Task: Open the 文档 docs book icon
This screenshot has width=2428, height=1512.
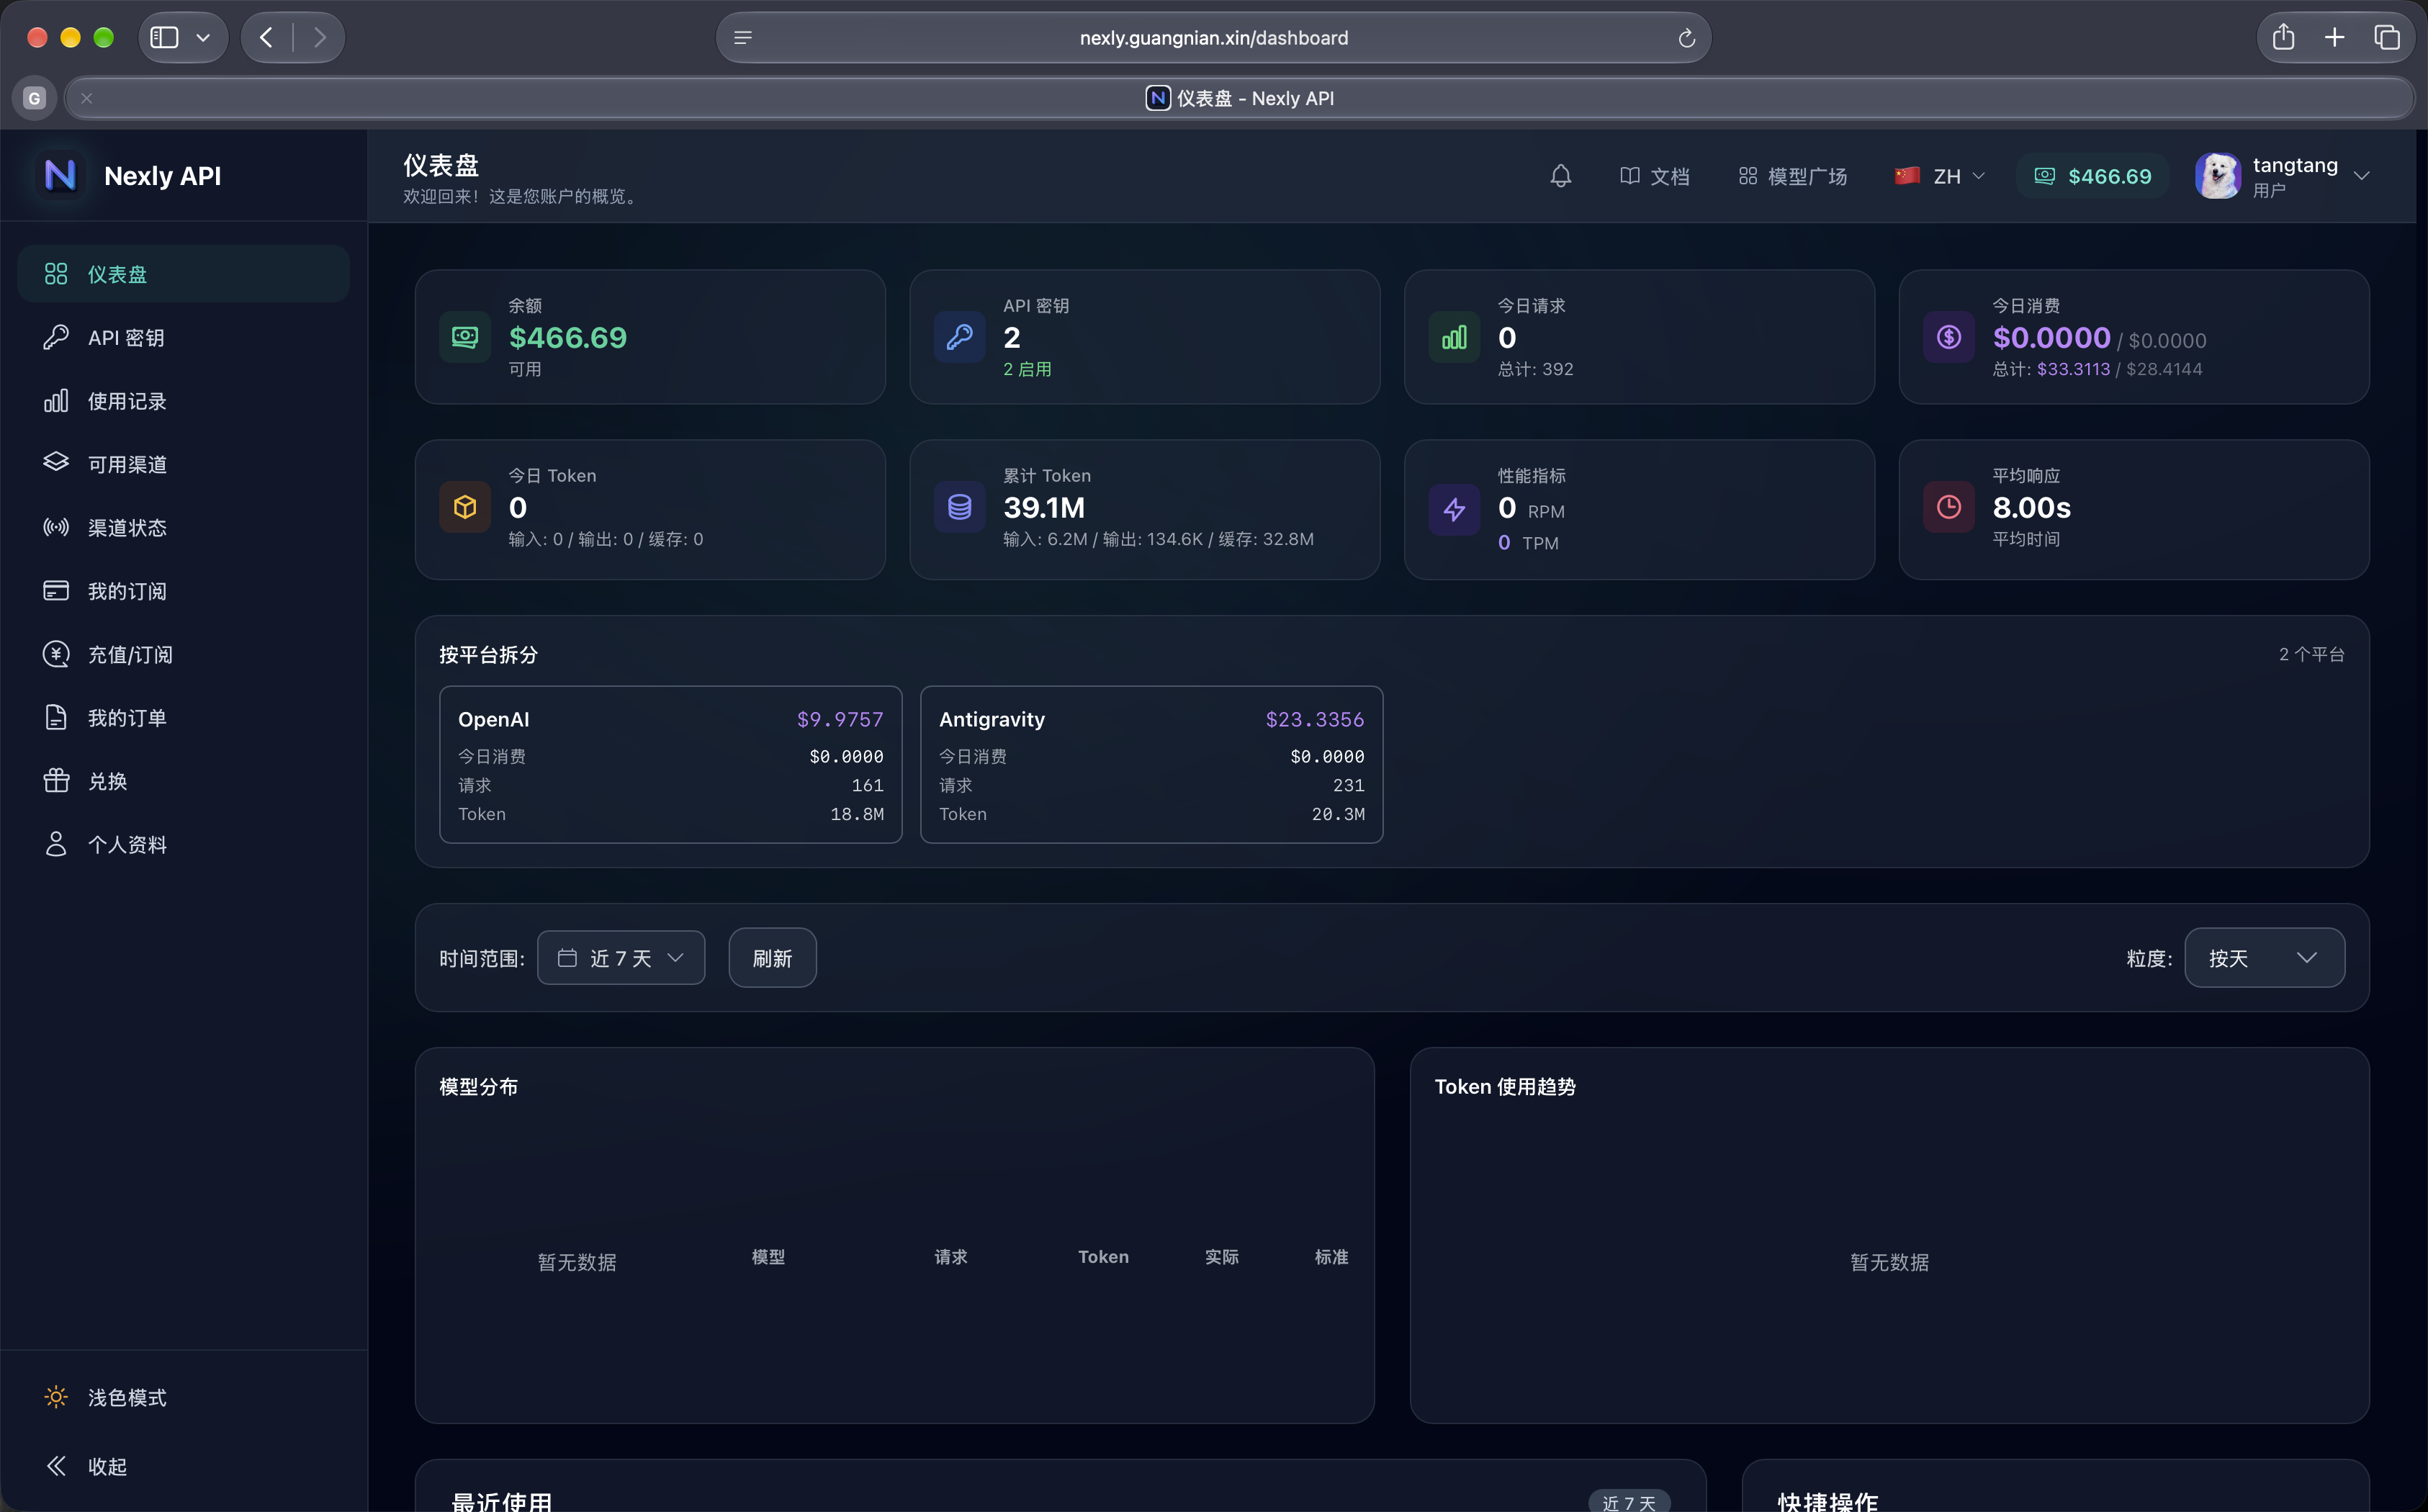Action: click(1629, 176)
